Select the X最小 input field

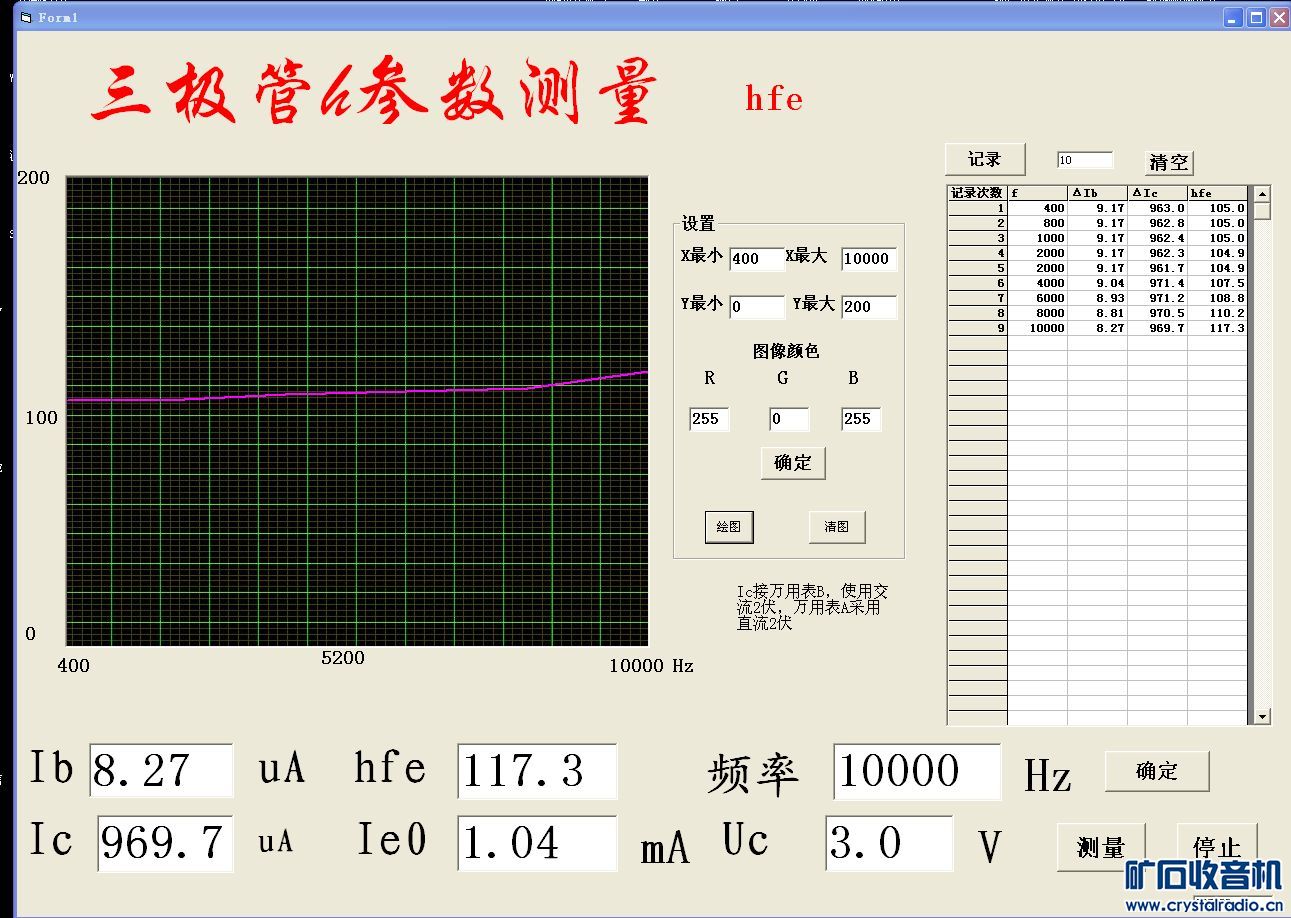756,259
